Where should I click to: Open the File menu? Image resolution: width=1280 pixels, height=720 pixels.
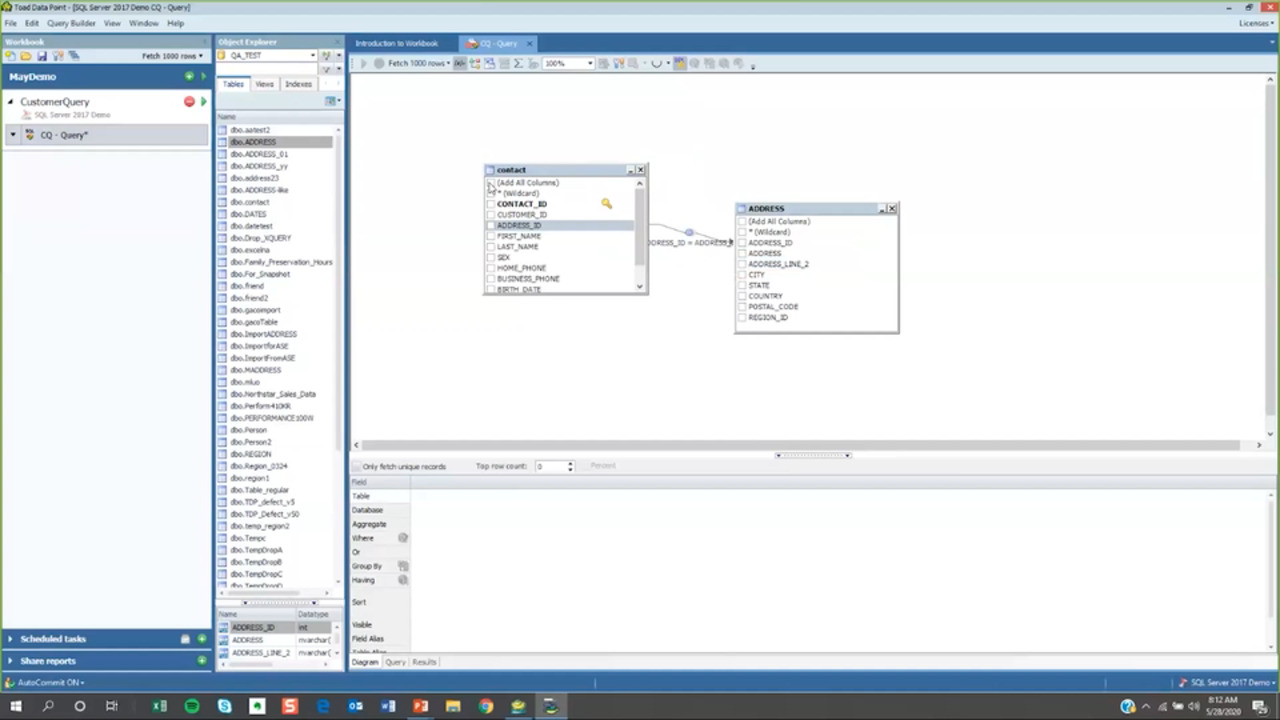10,23
